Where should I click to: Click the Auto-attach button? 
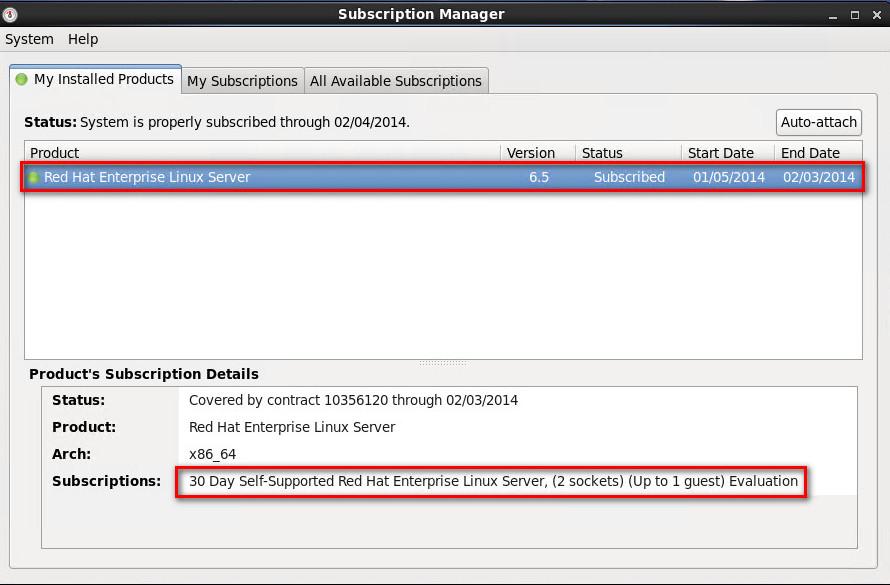point(818,122)
